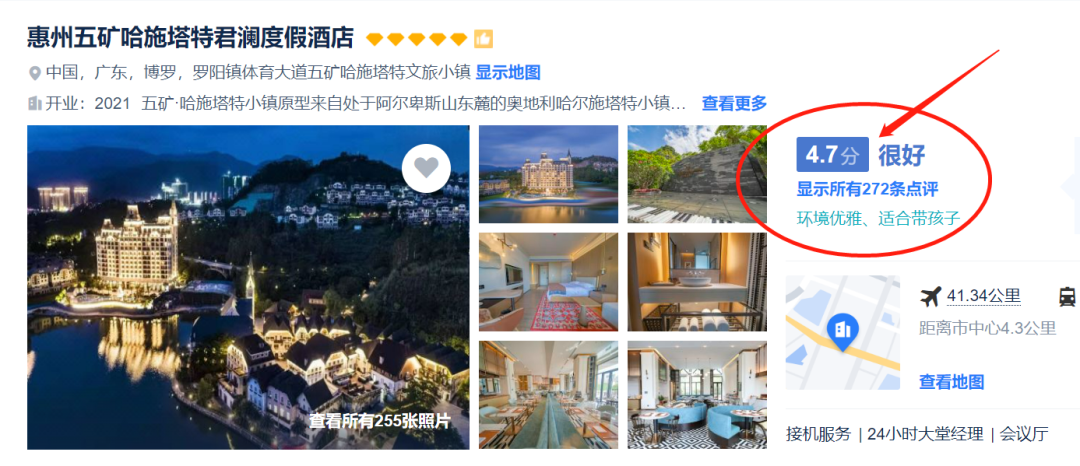Click the train icon beside airport distance

(1068, 297)
